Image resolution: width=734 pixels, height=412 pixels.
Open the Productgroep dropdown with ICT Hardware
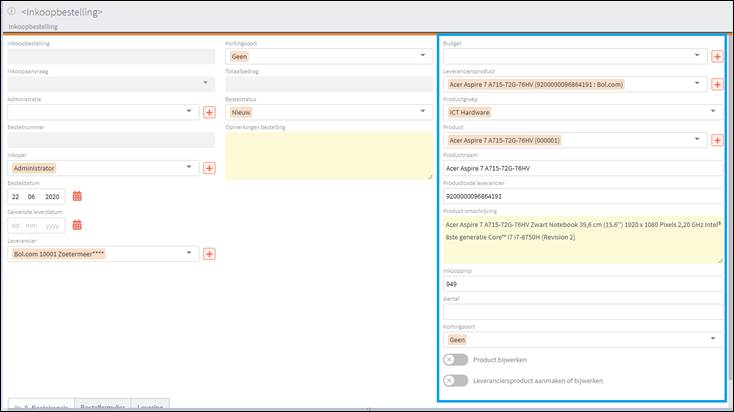[x=582, y=112]
